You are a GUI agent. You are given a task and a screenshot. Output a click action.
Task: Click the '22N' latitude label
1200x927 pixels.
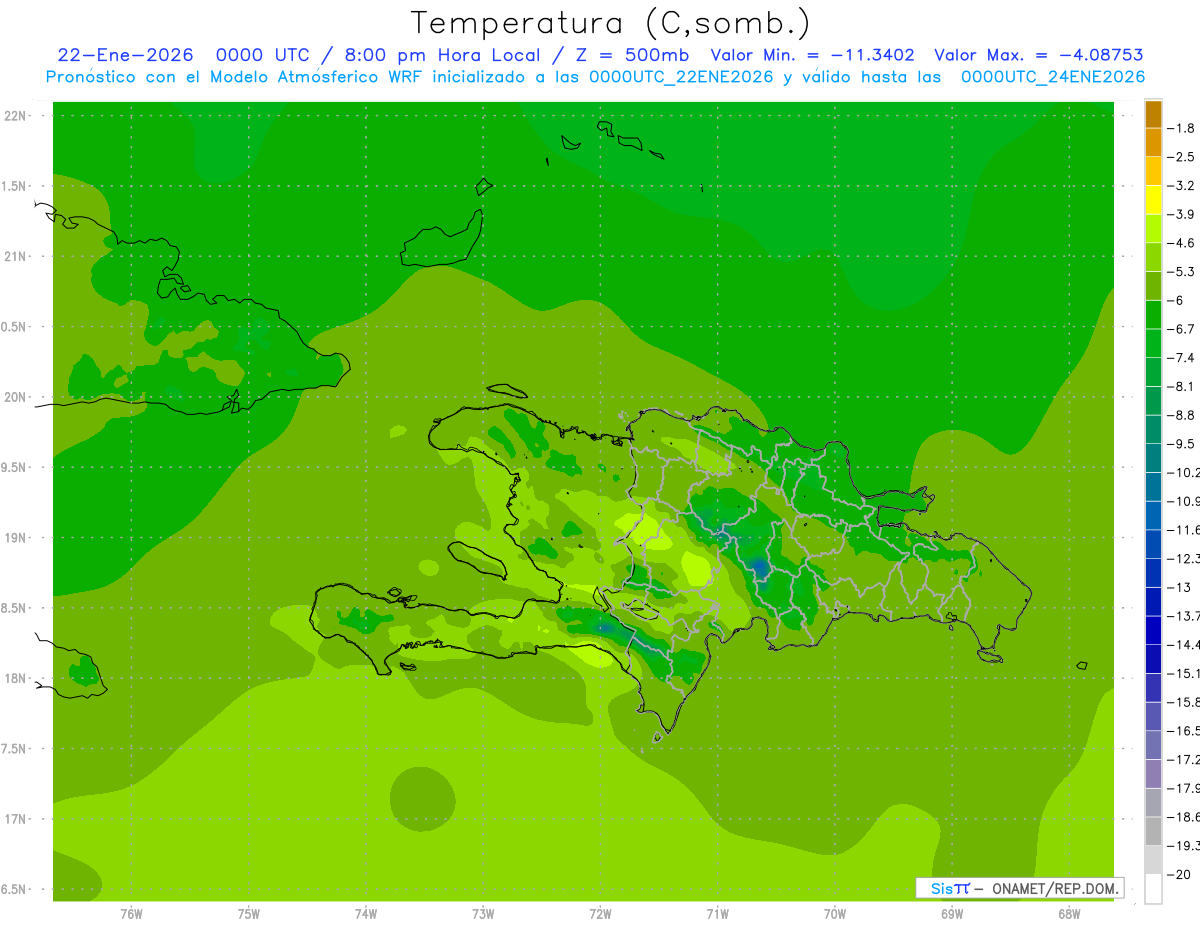coord(17,115)
